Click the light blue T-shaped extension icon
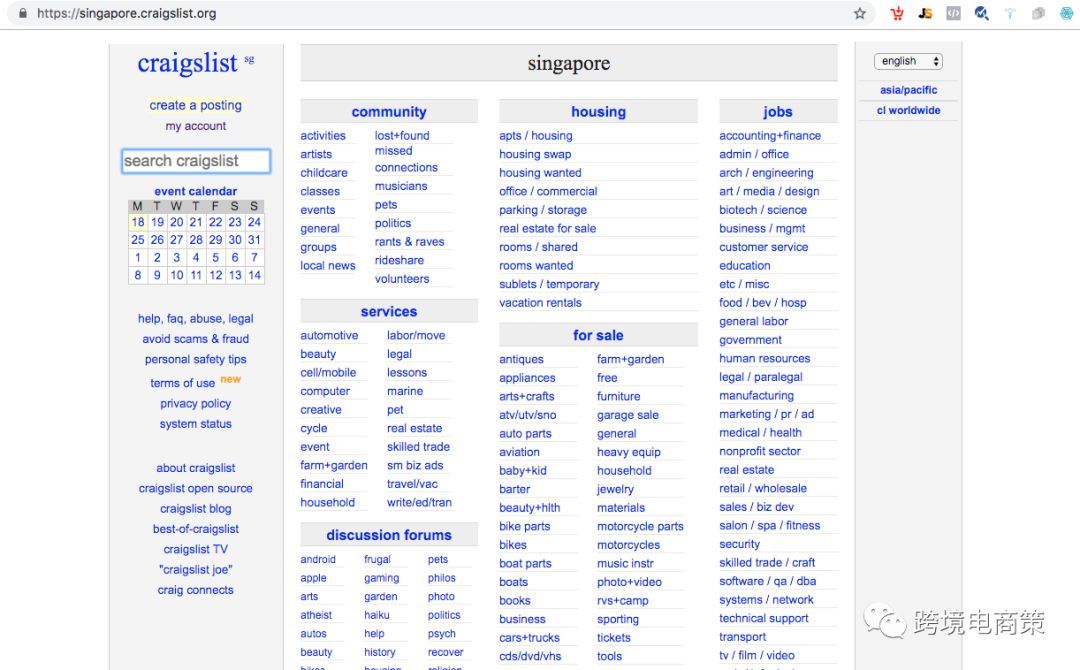 (x=1010, y=13)
